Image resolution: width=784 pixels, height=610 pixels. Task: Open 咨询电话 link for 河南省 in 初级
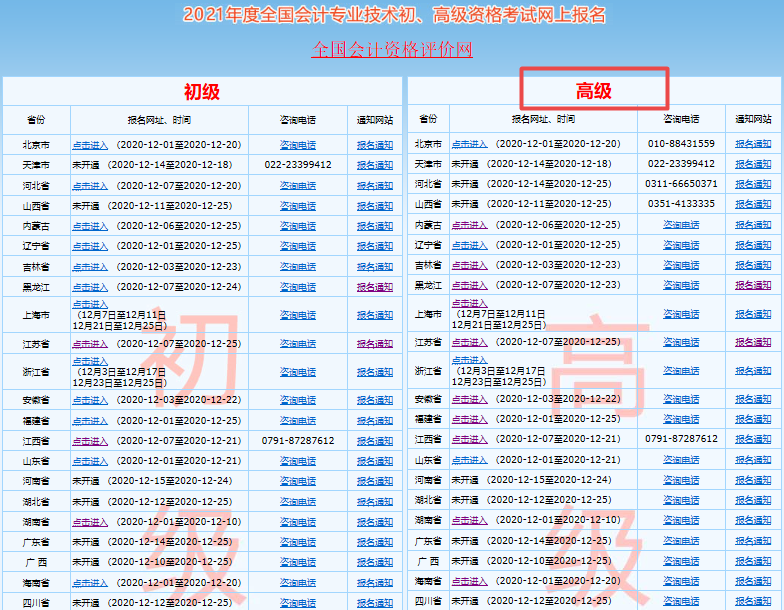pos(298,482)
